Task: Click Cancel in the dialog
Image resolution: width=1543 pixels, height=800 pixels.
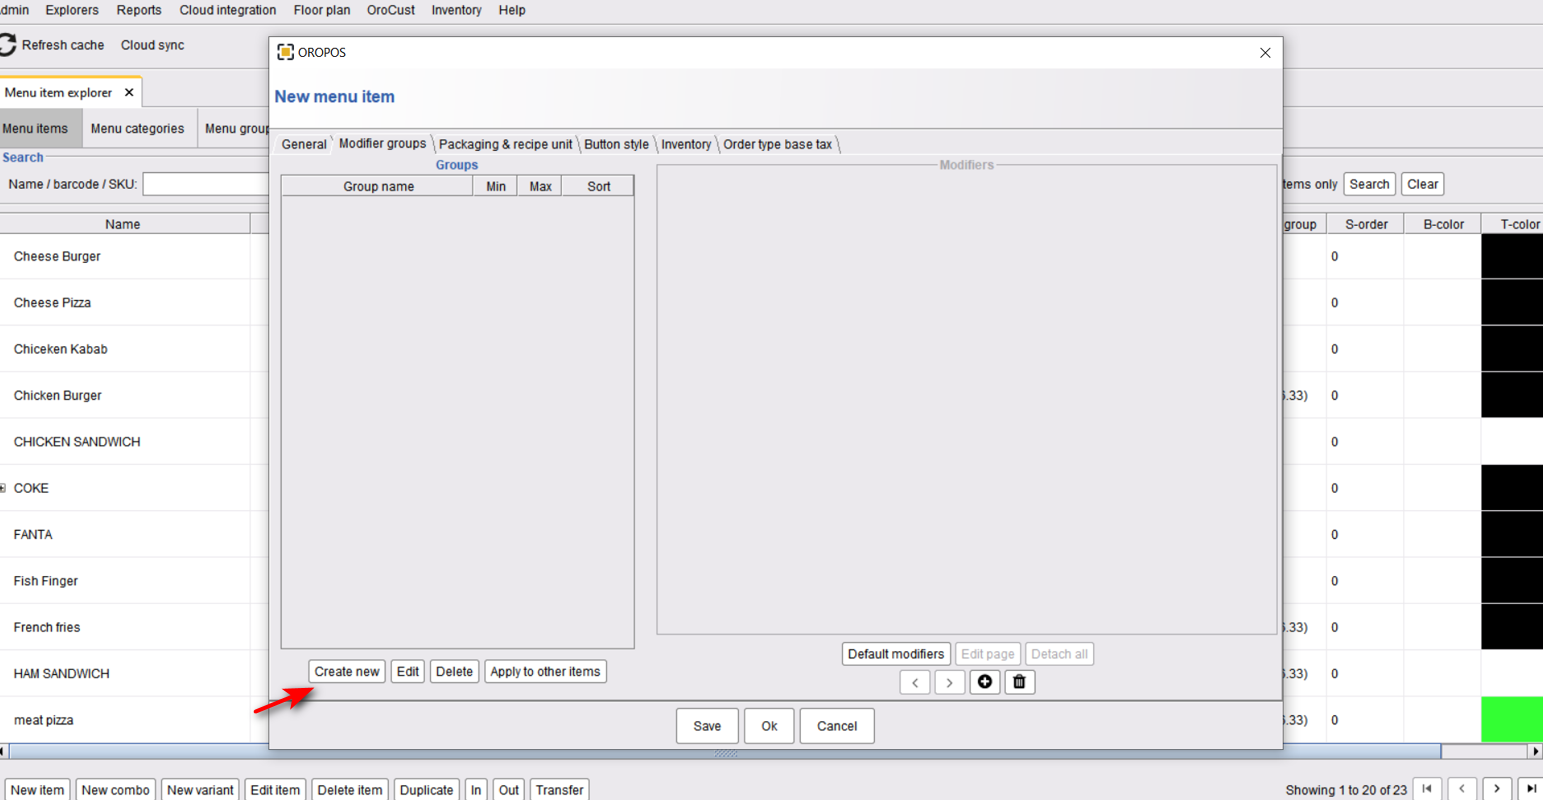Action: pos(837,726)
